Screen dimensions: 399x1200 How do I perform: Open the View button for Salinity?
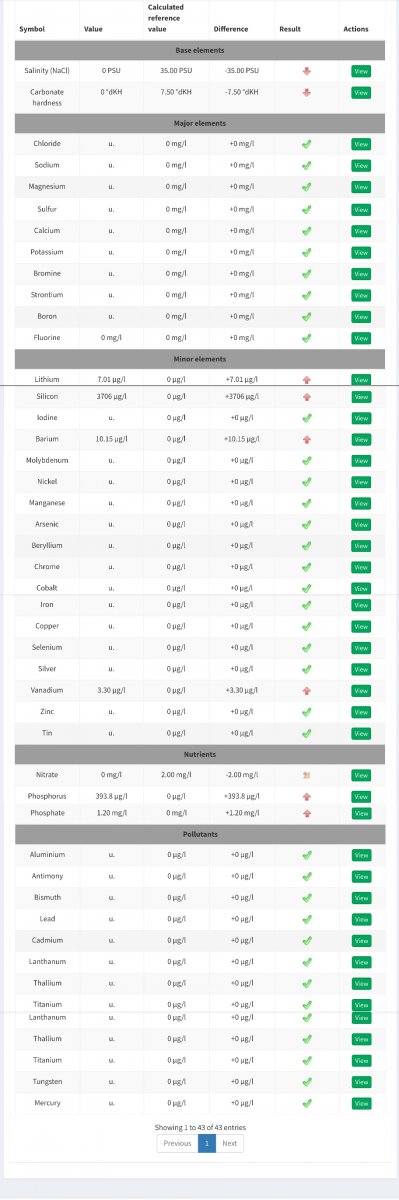[x=361, y=71]
